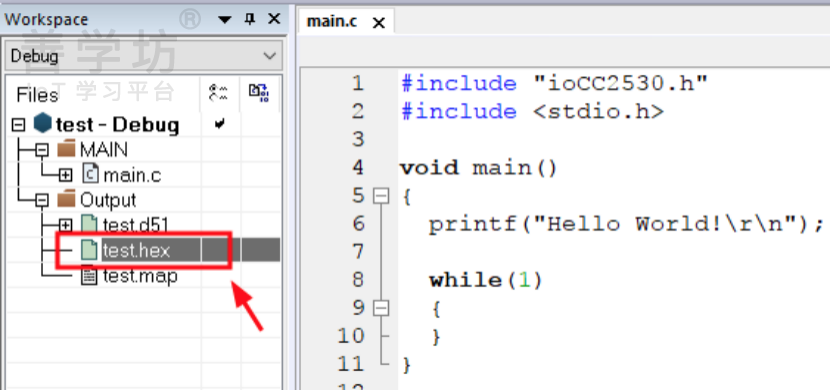Expand the main.c node
The width and height of the screenshot is (830, 390).
tap(65, 175)
